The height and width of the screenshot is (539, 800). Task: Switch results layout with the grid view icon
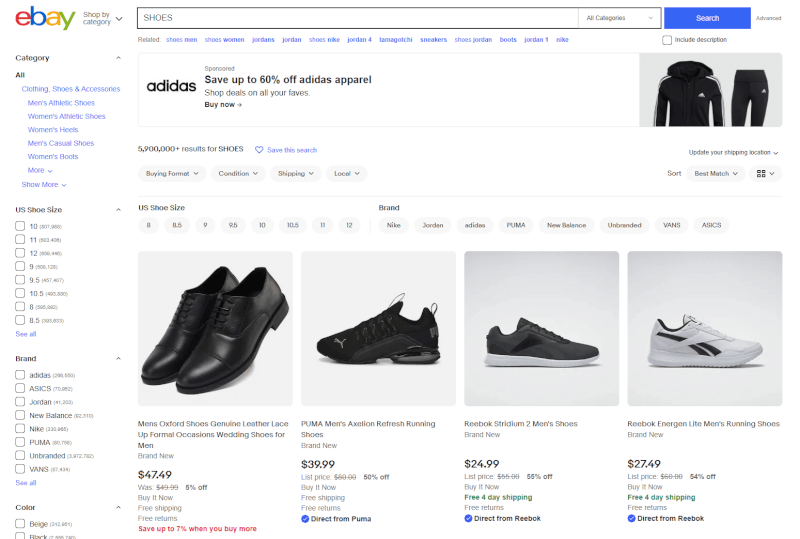(765, 174)
